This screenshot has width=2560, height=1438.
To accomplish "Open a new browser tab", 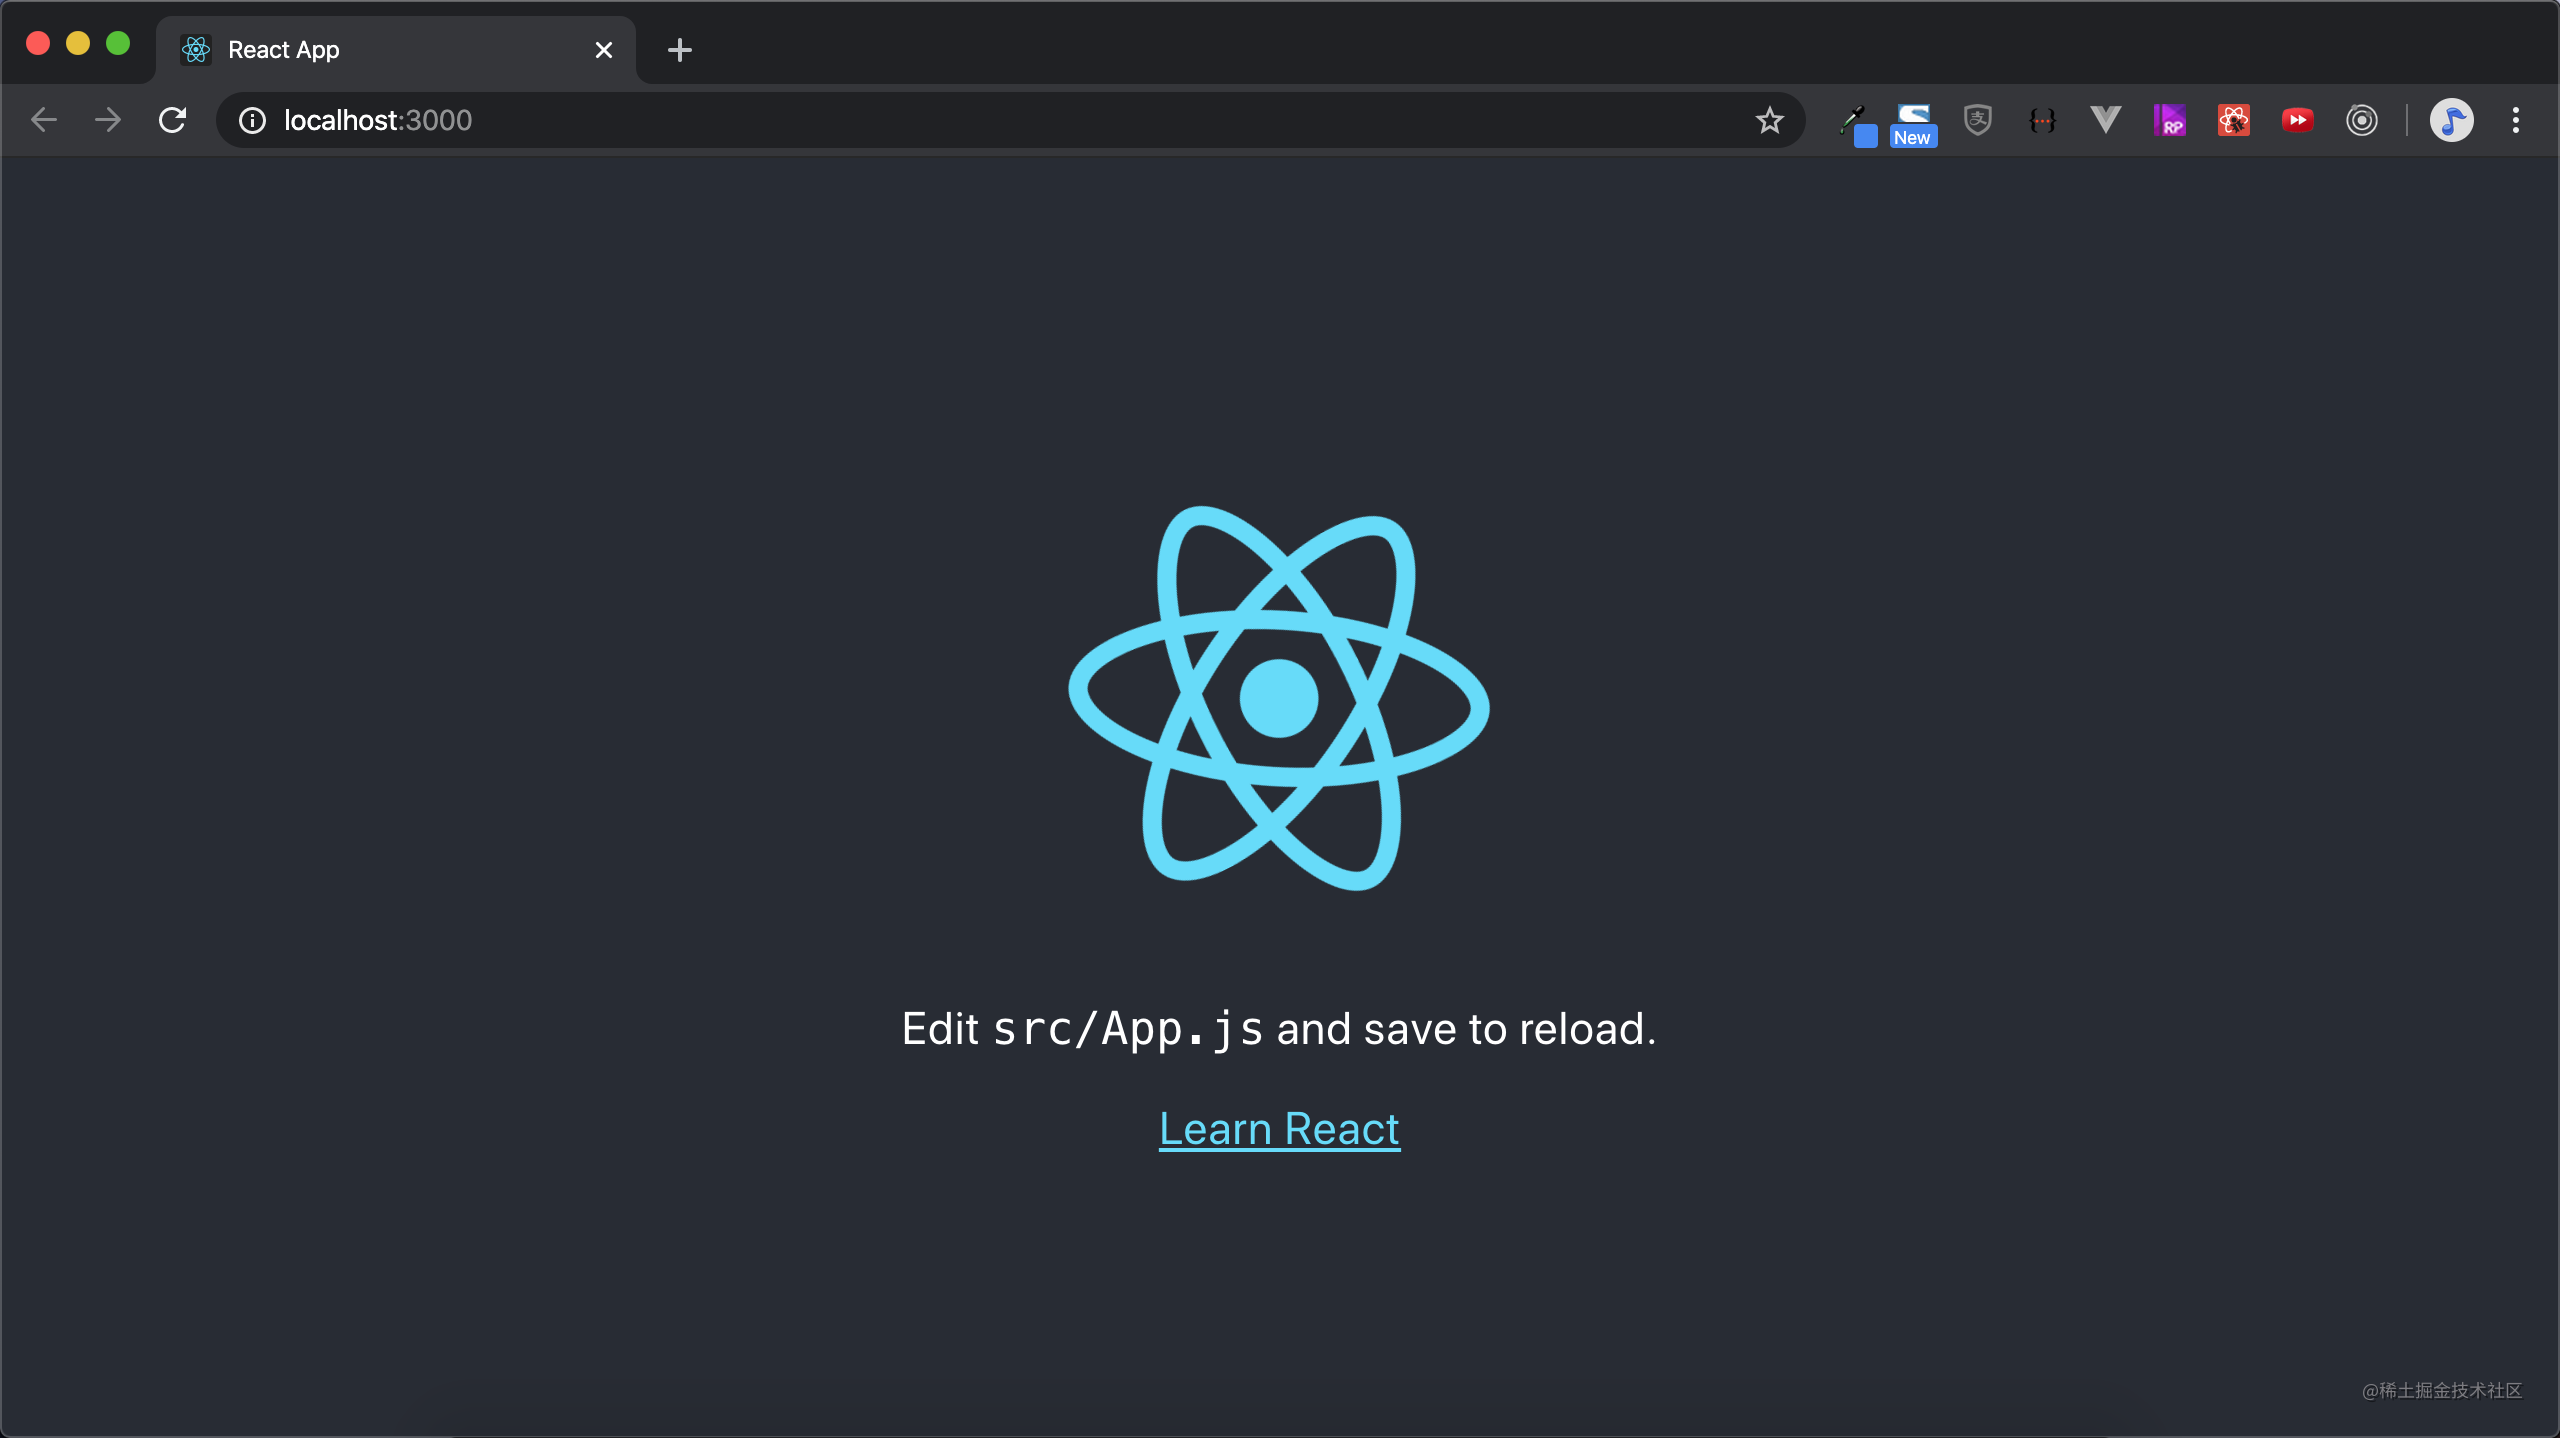I will click(680, 50).
